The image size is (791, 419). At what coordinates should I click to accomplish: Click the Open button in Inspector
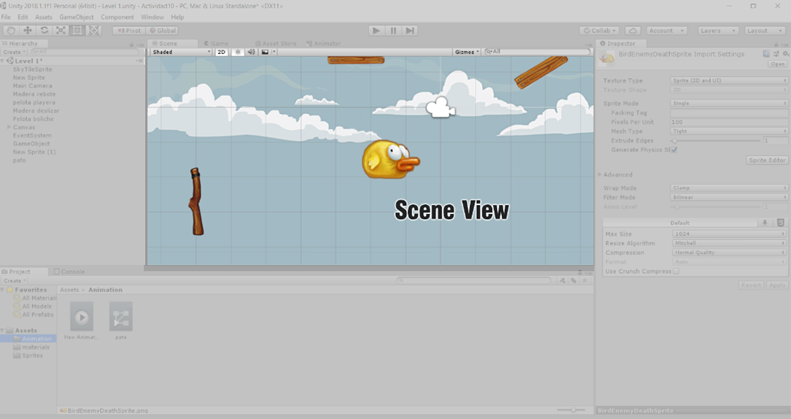coord(777,64)
